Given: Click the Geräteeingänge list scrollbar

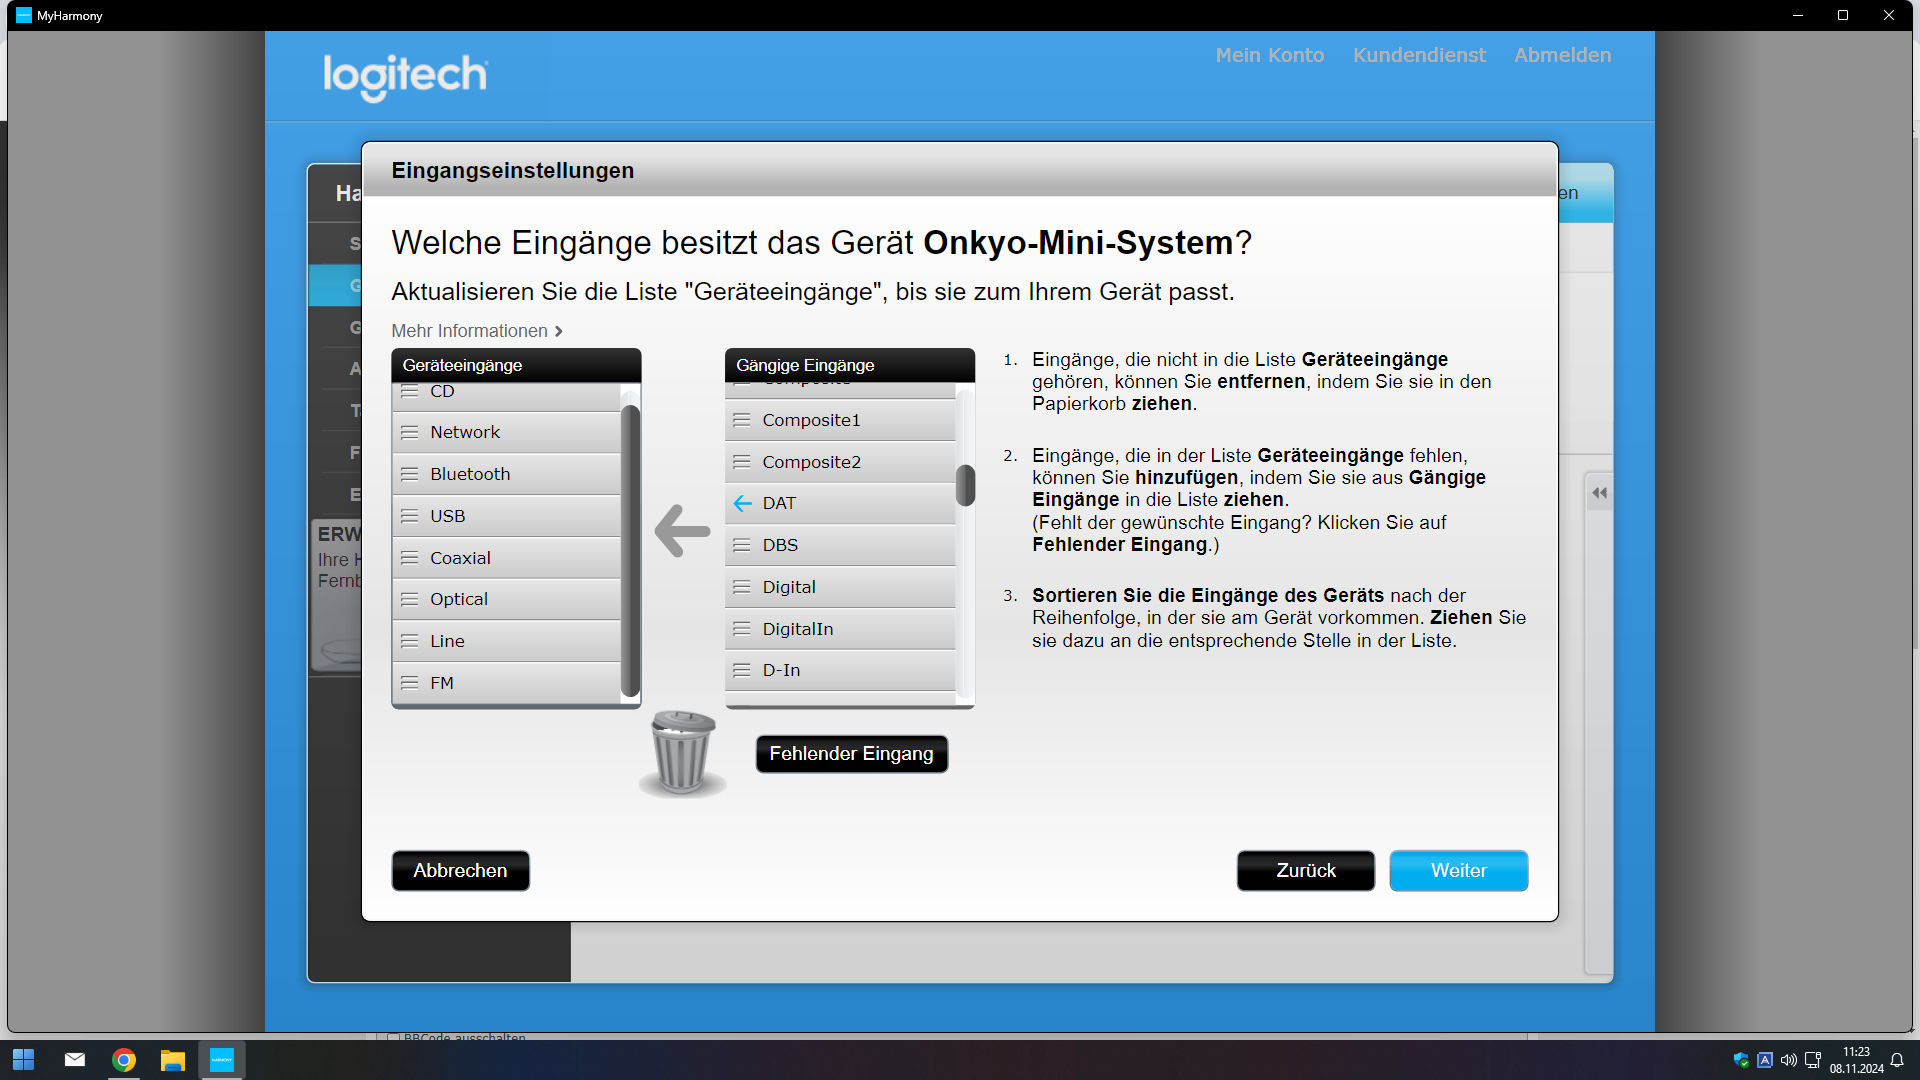Looking at the screenshot, I should pyautogui.click(x=630, y=550).
